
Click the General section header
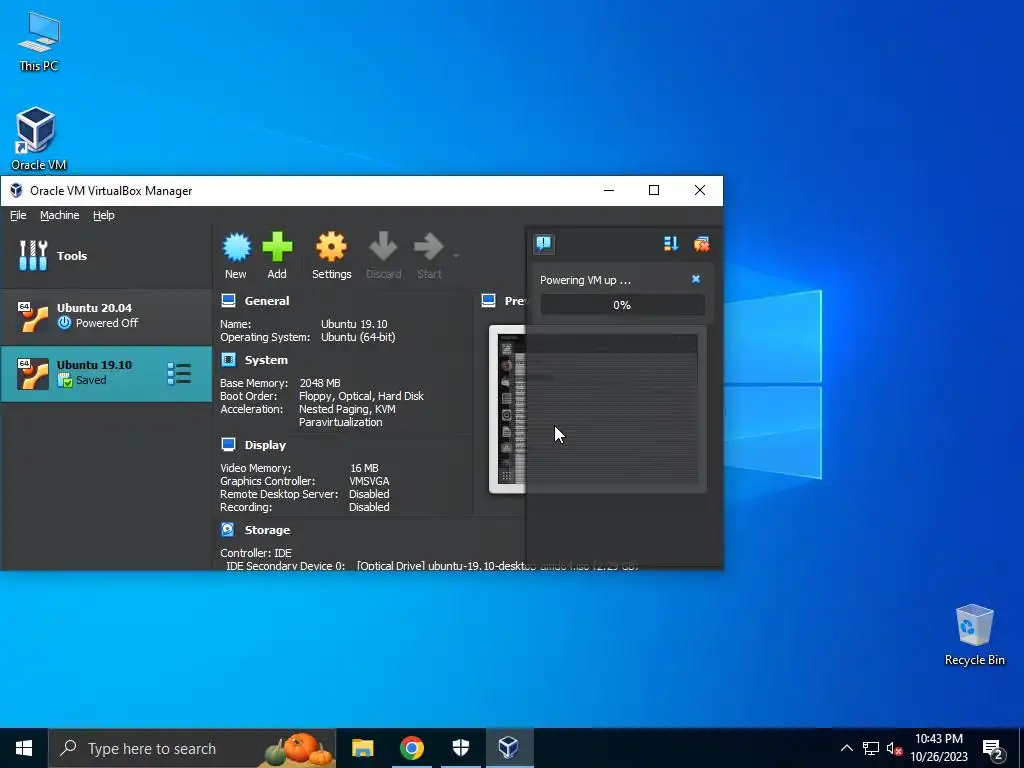[266, 301]
